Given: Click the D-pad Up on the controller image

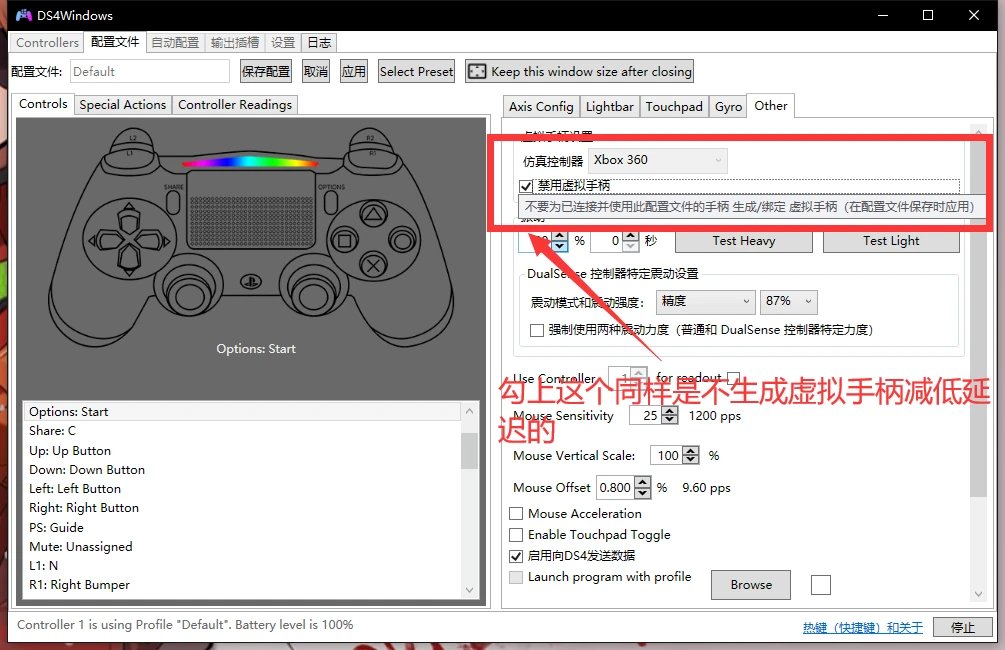Looking at the screenshot, I should tap(129, 219).
